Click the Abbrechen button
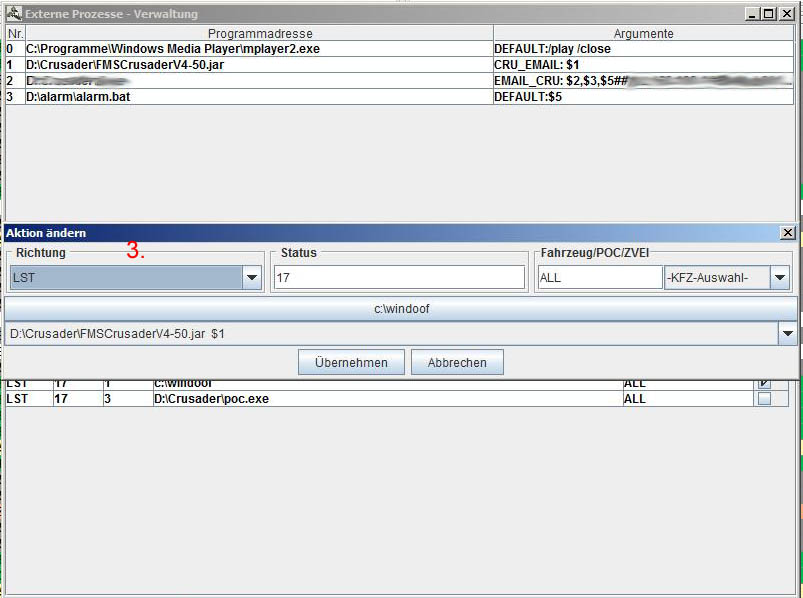This screenshot has height=598, width=803. pyautogui.click(x=456, y=363)
